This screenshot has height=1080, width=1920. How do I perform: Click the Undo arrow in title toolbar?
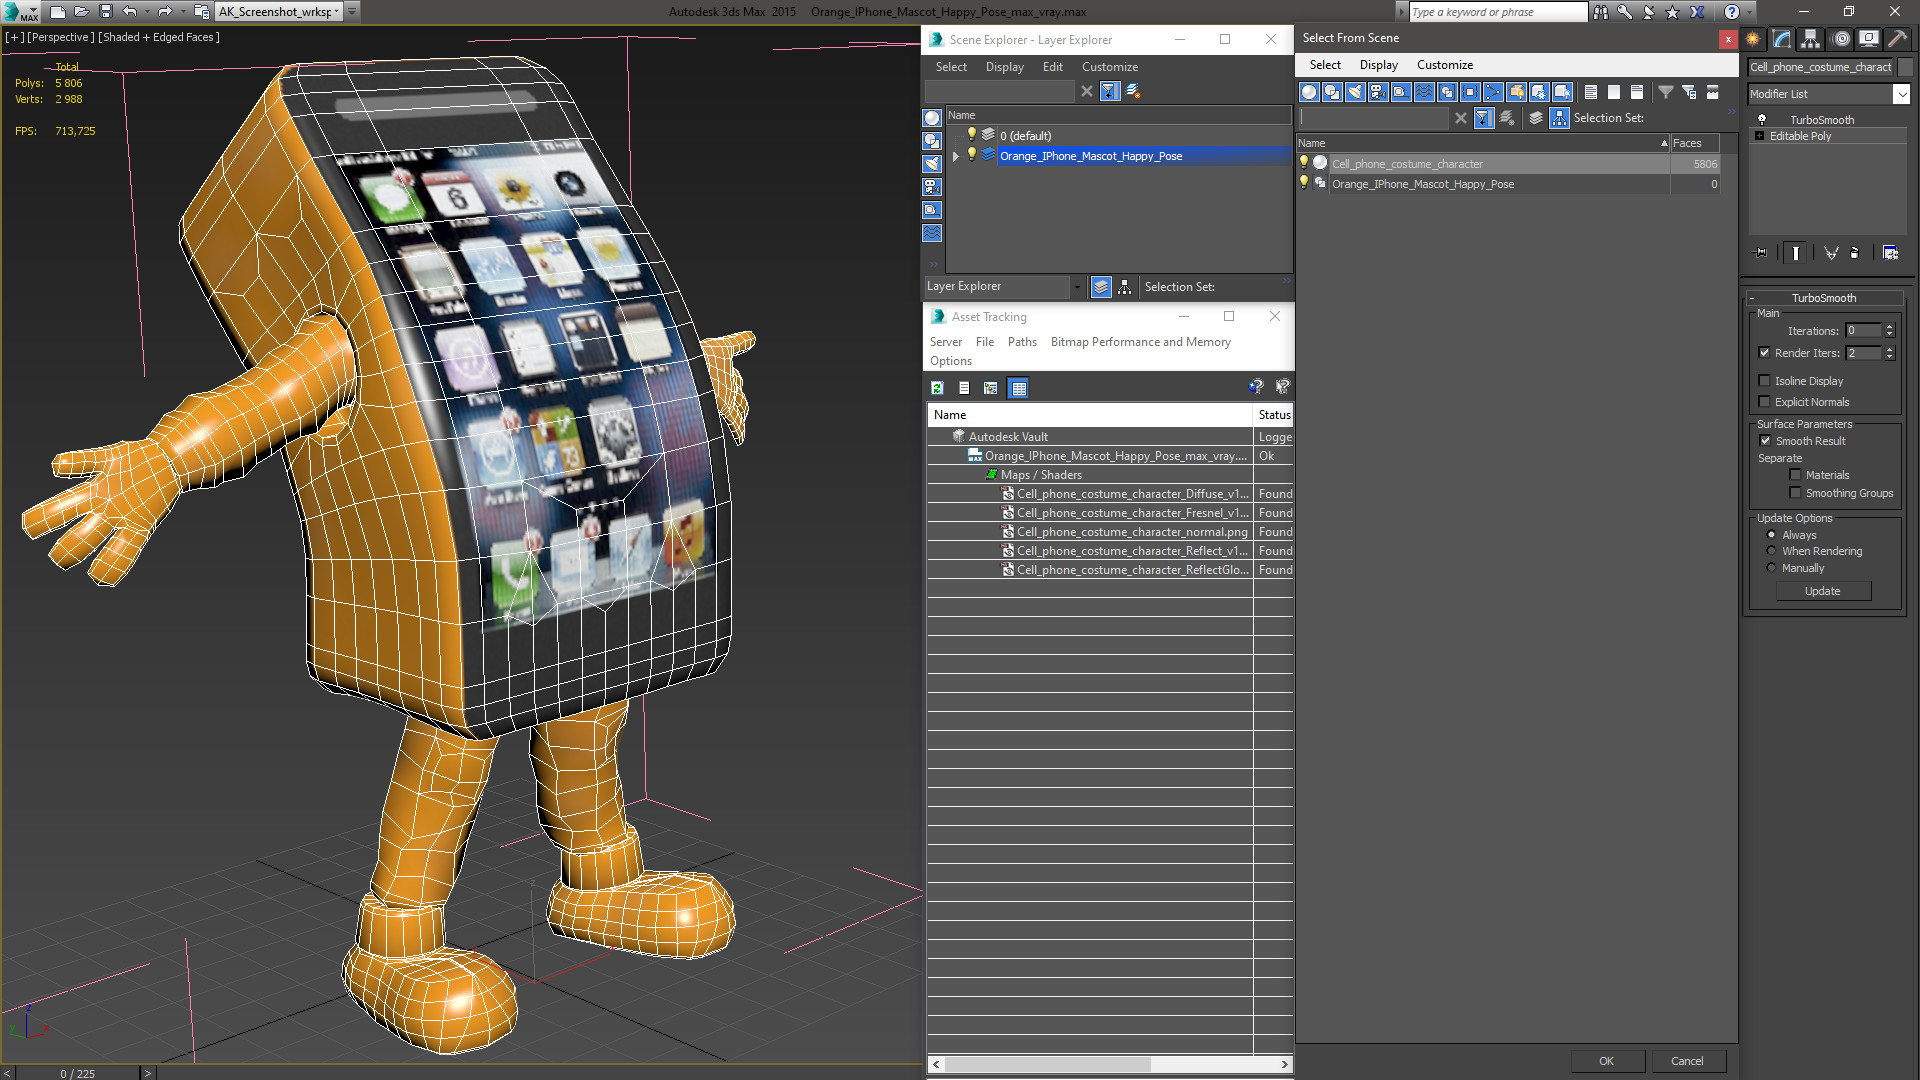129,12
